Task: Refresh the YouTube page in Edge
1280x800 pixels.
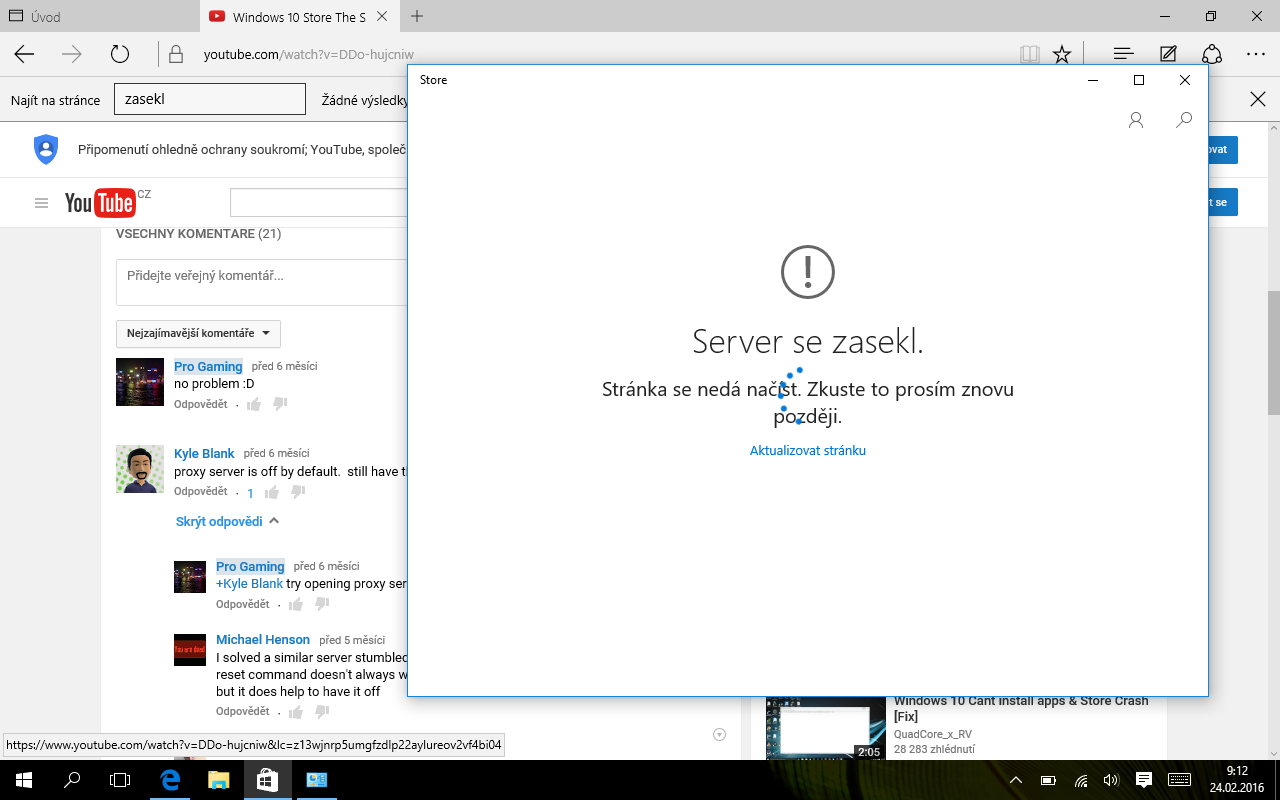Action: [120, 55]
